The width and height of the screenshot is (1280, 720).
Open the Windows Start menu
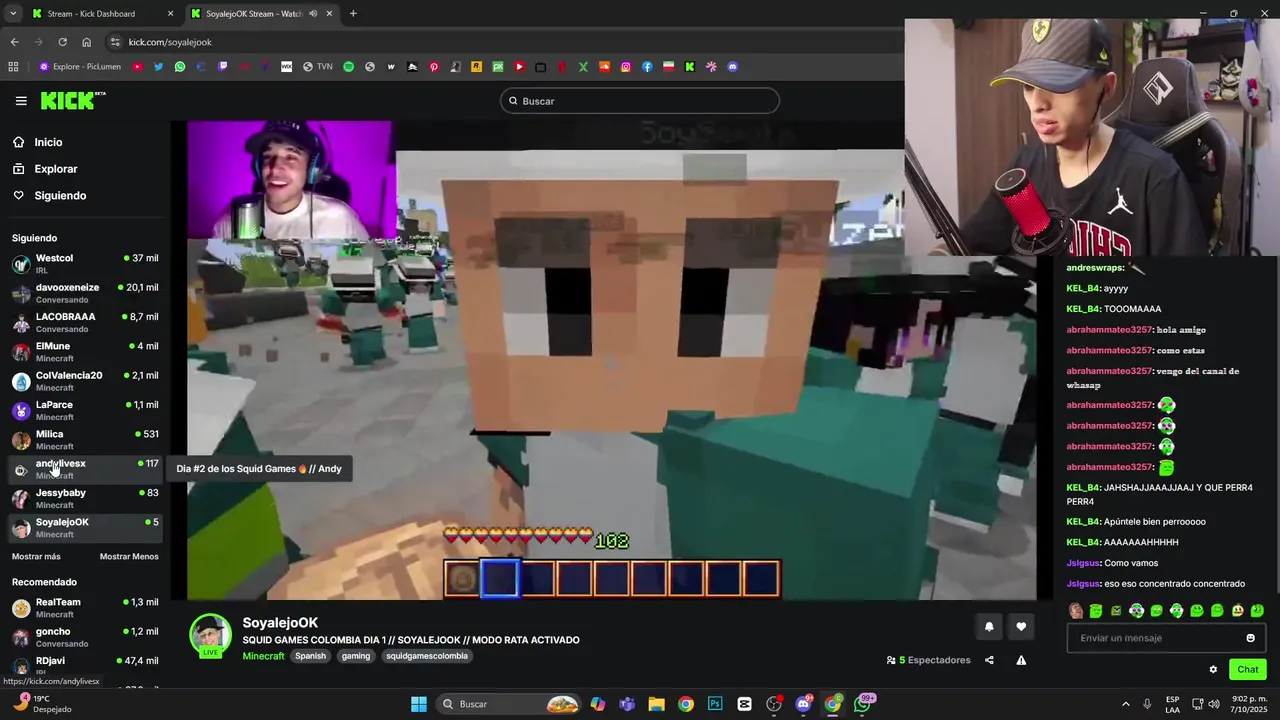(x=419, y=704)
